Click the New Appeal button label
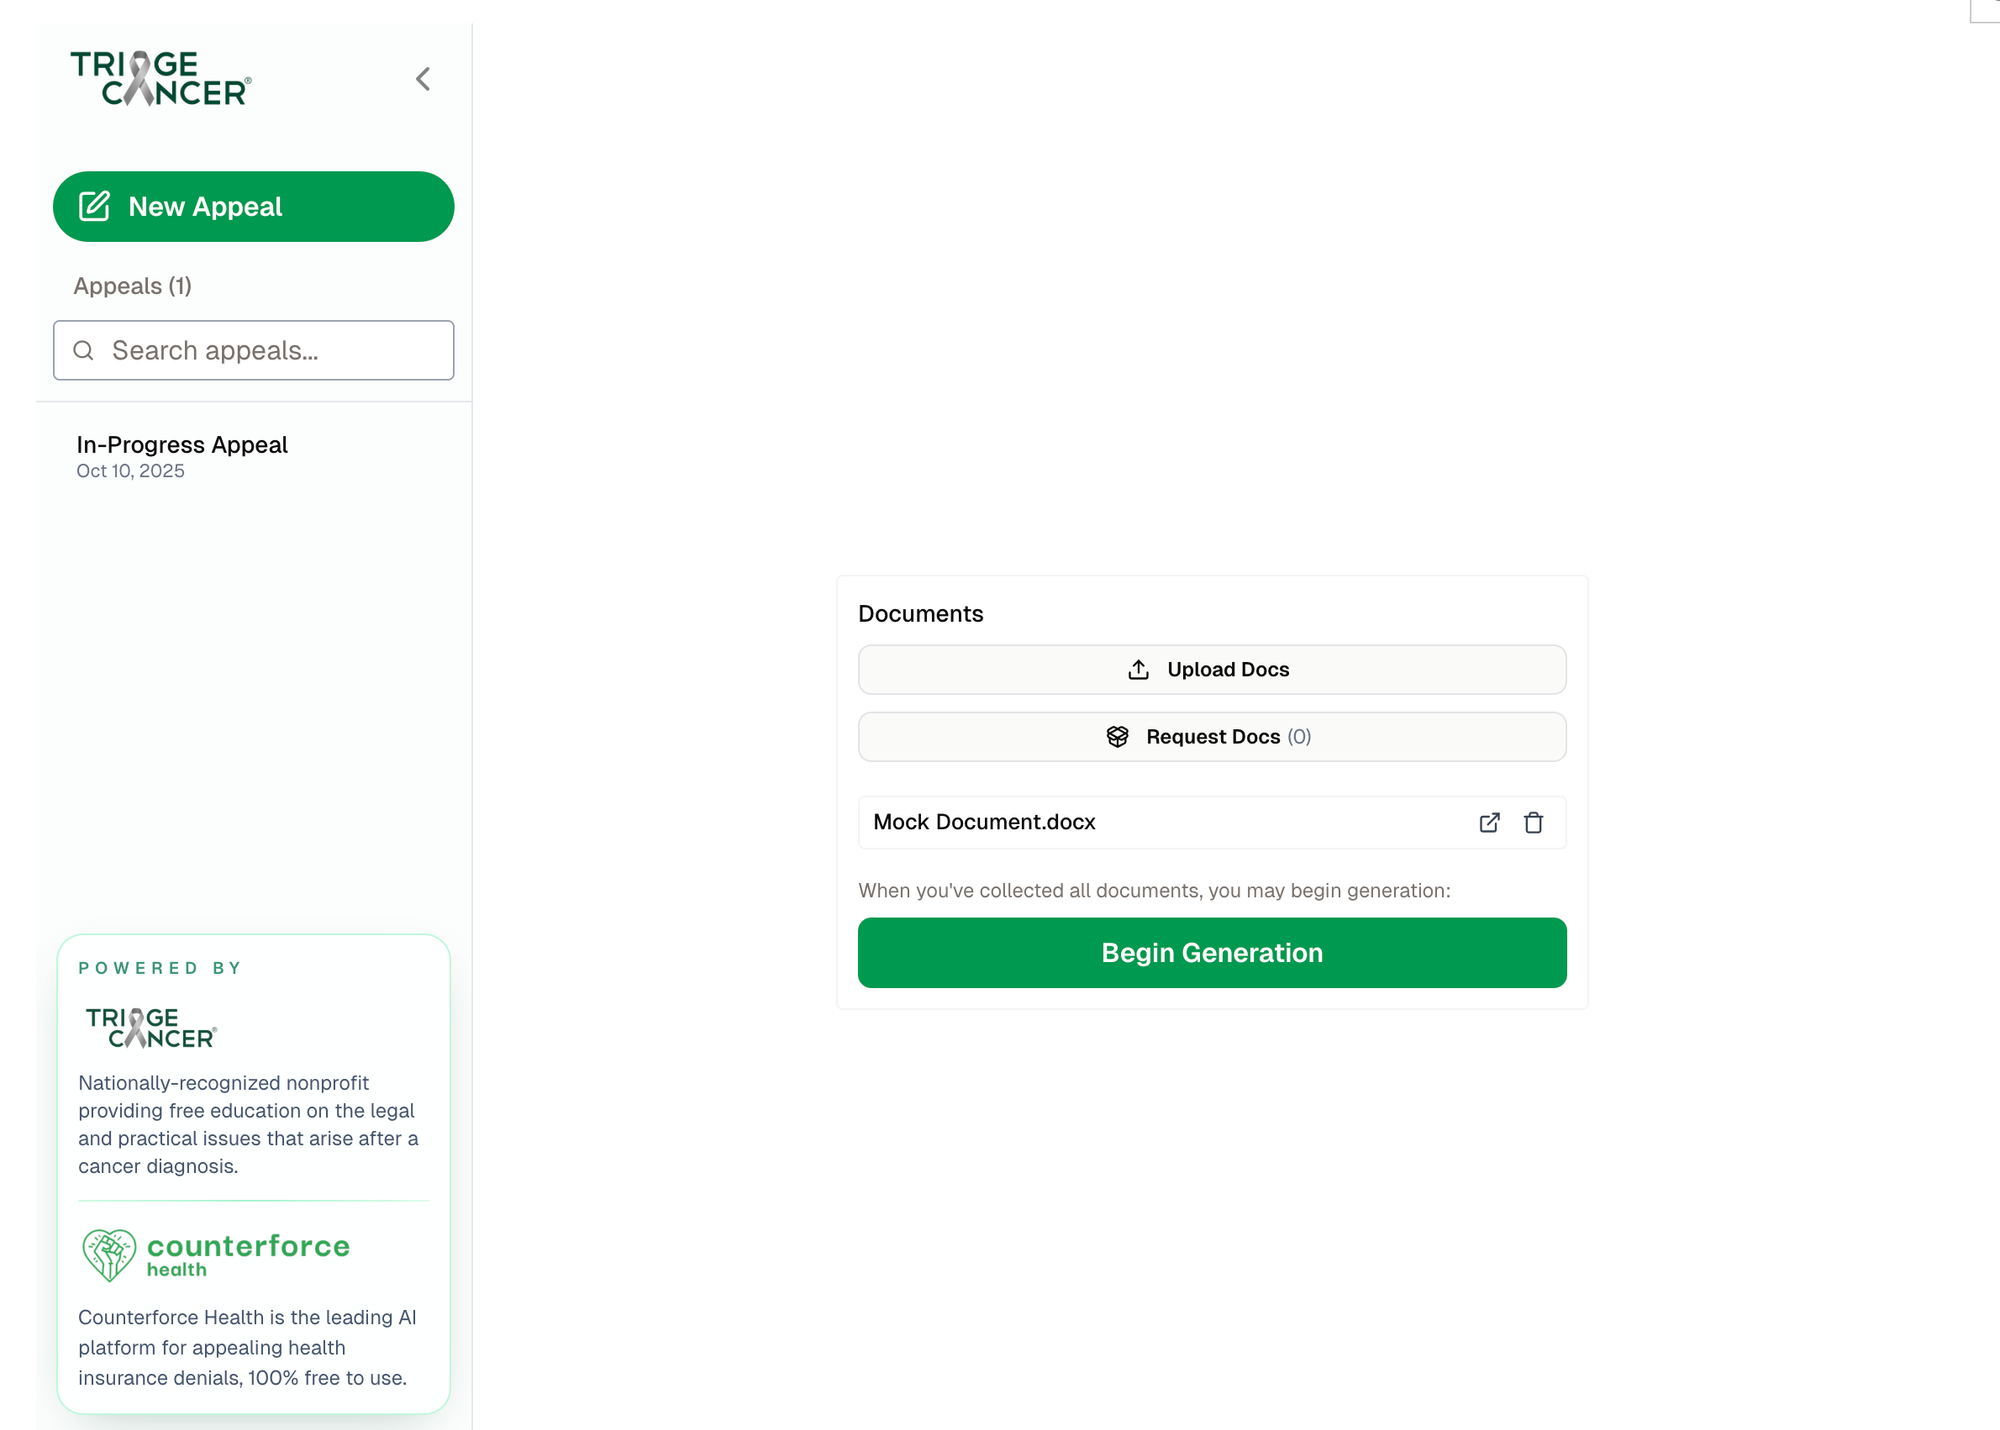The width and height of the screenshot is (2000, 1430). [205, 207]
